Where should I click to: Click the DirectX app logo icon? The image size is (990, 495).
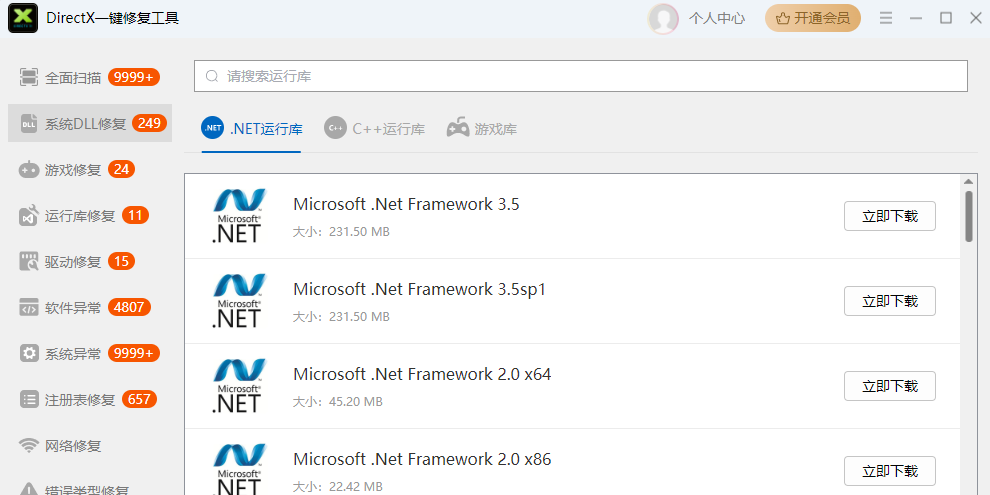[23, 18]
